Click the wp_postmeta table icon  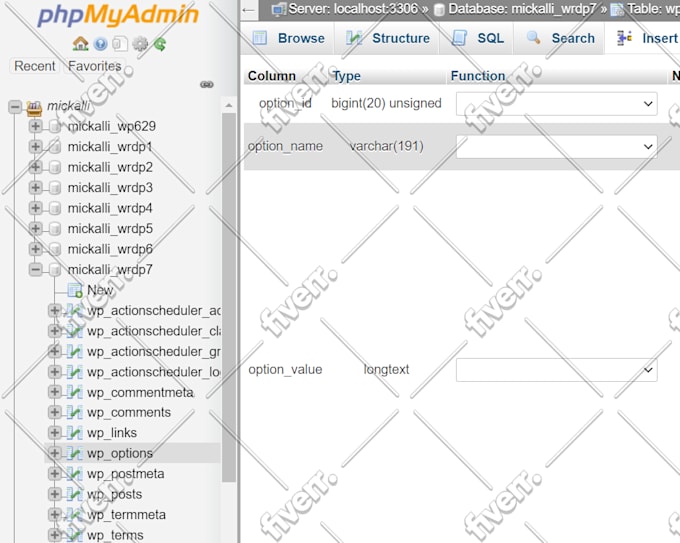click(x=75, y=474)
